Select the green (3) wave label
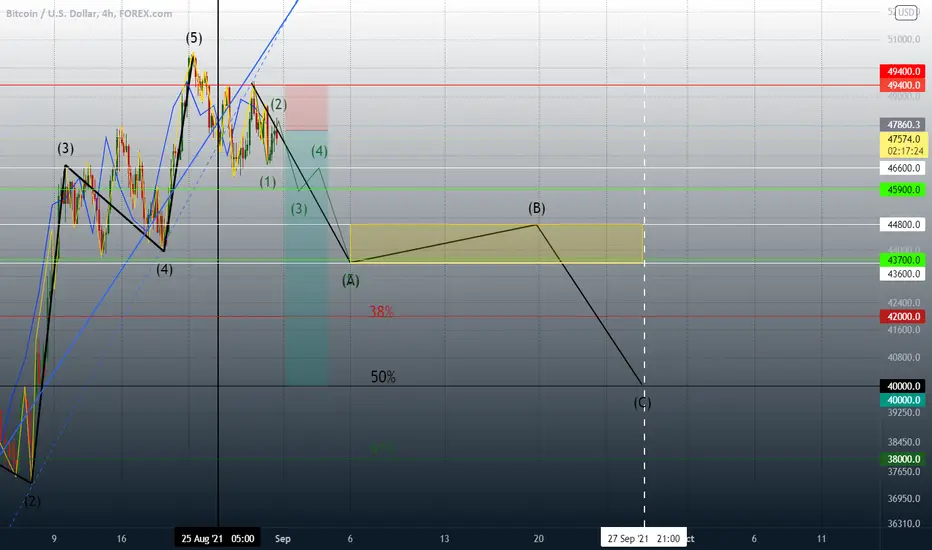The width and height of the screenshot is (932, 550). (299, 209)
